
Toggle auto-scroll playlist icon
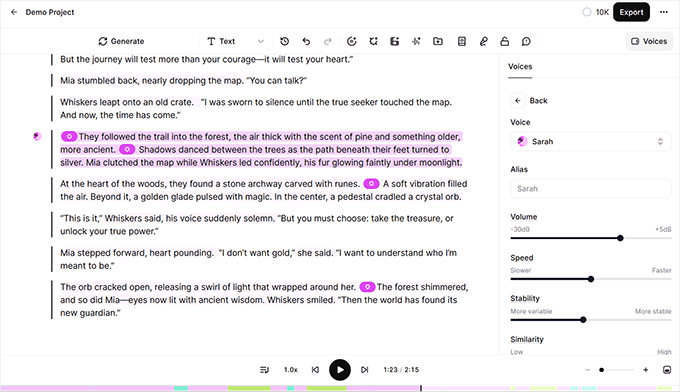(x=265, y=370)
